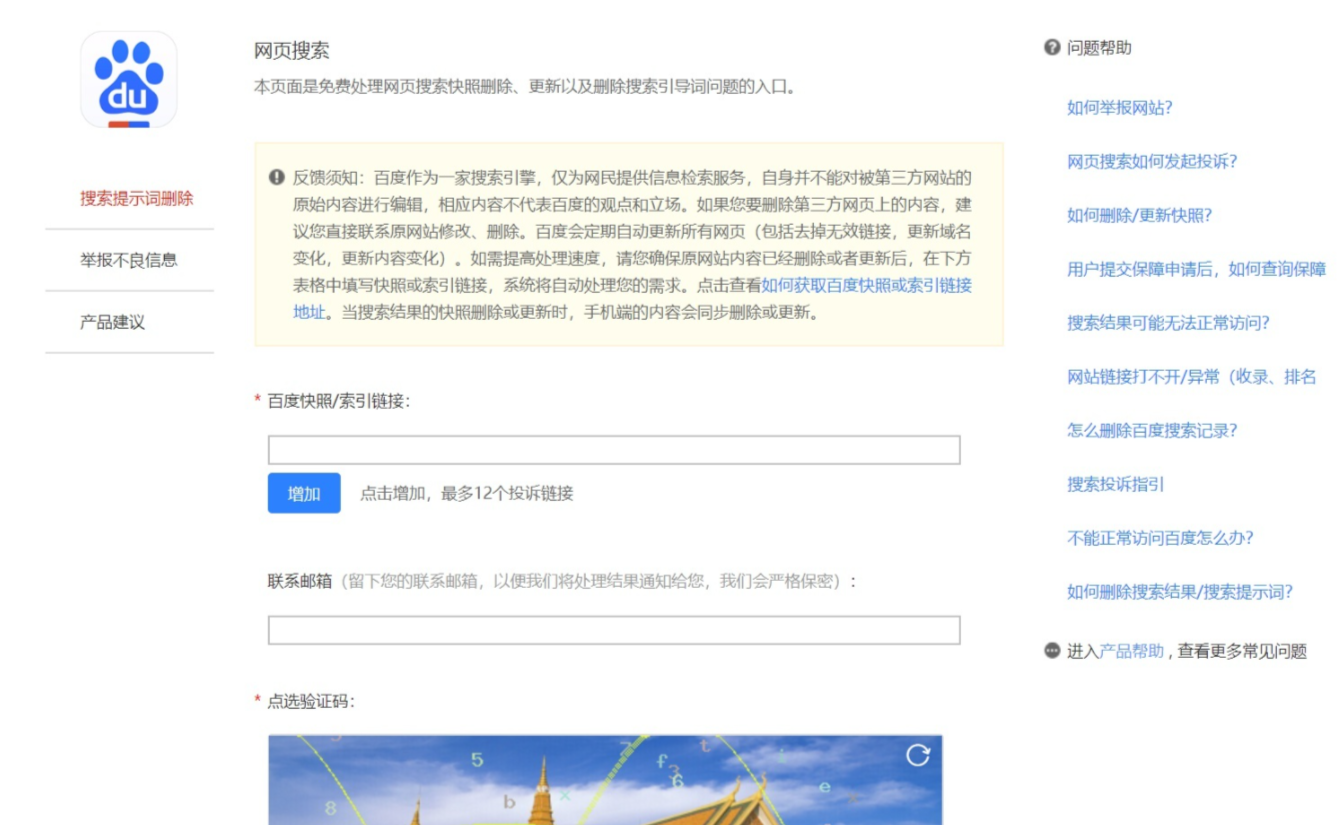The height and width of the screenshot is (825, 1343).
Task: Open help link 网站链接打不开/异常
Action: click(1192, 377)
